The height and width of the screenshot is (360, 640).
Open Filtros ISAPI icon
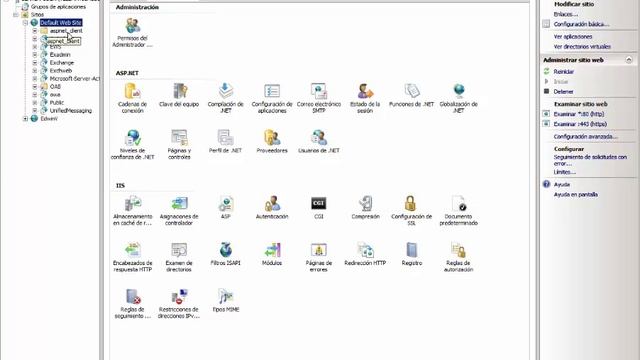tap(225, 250)
